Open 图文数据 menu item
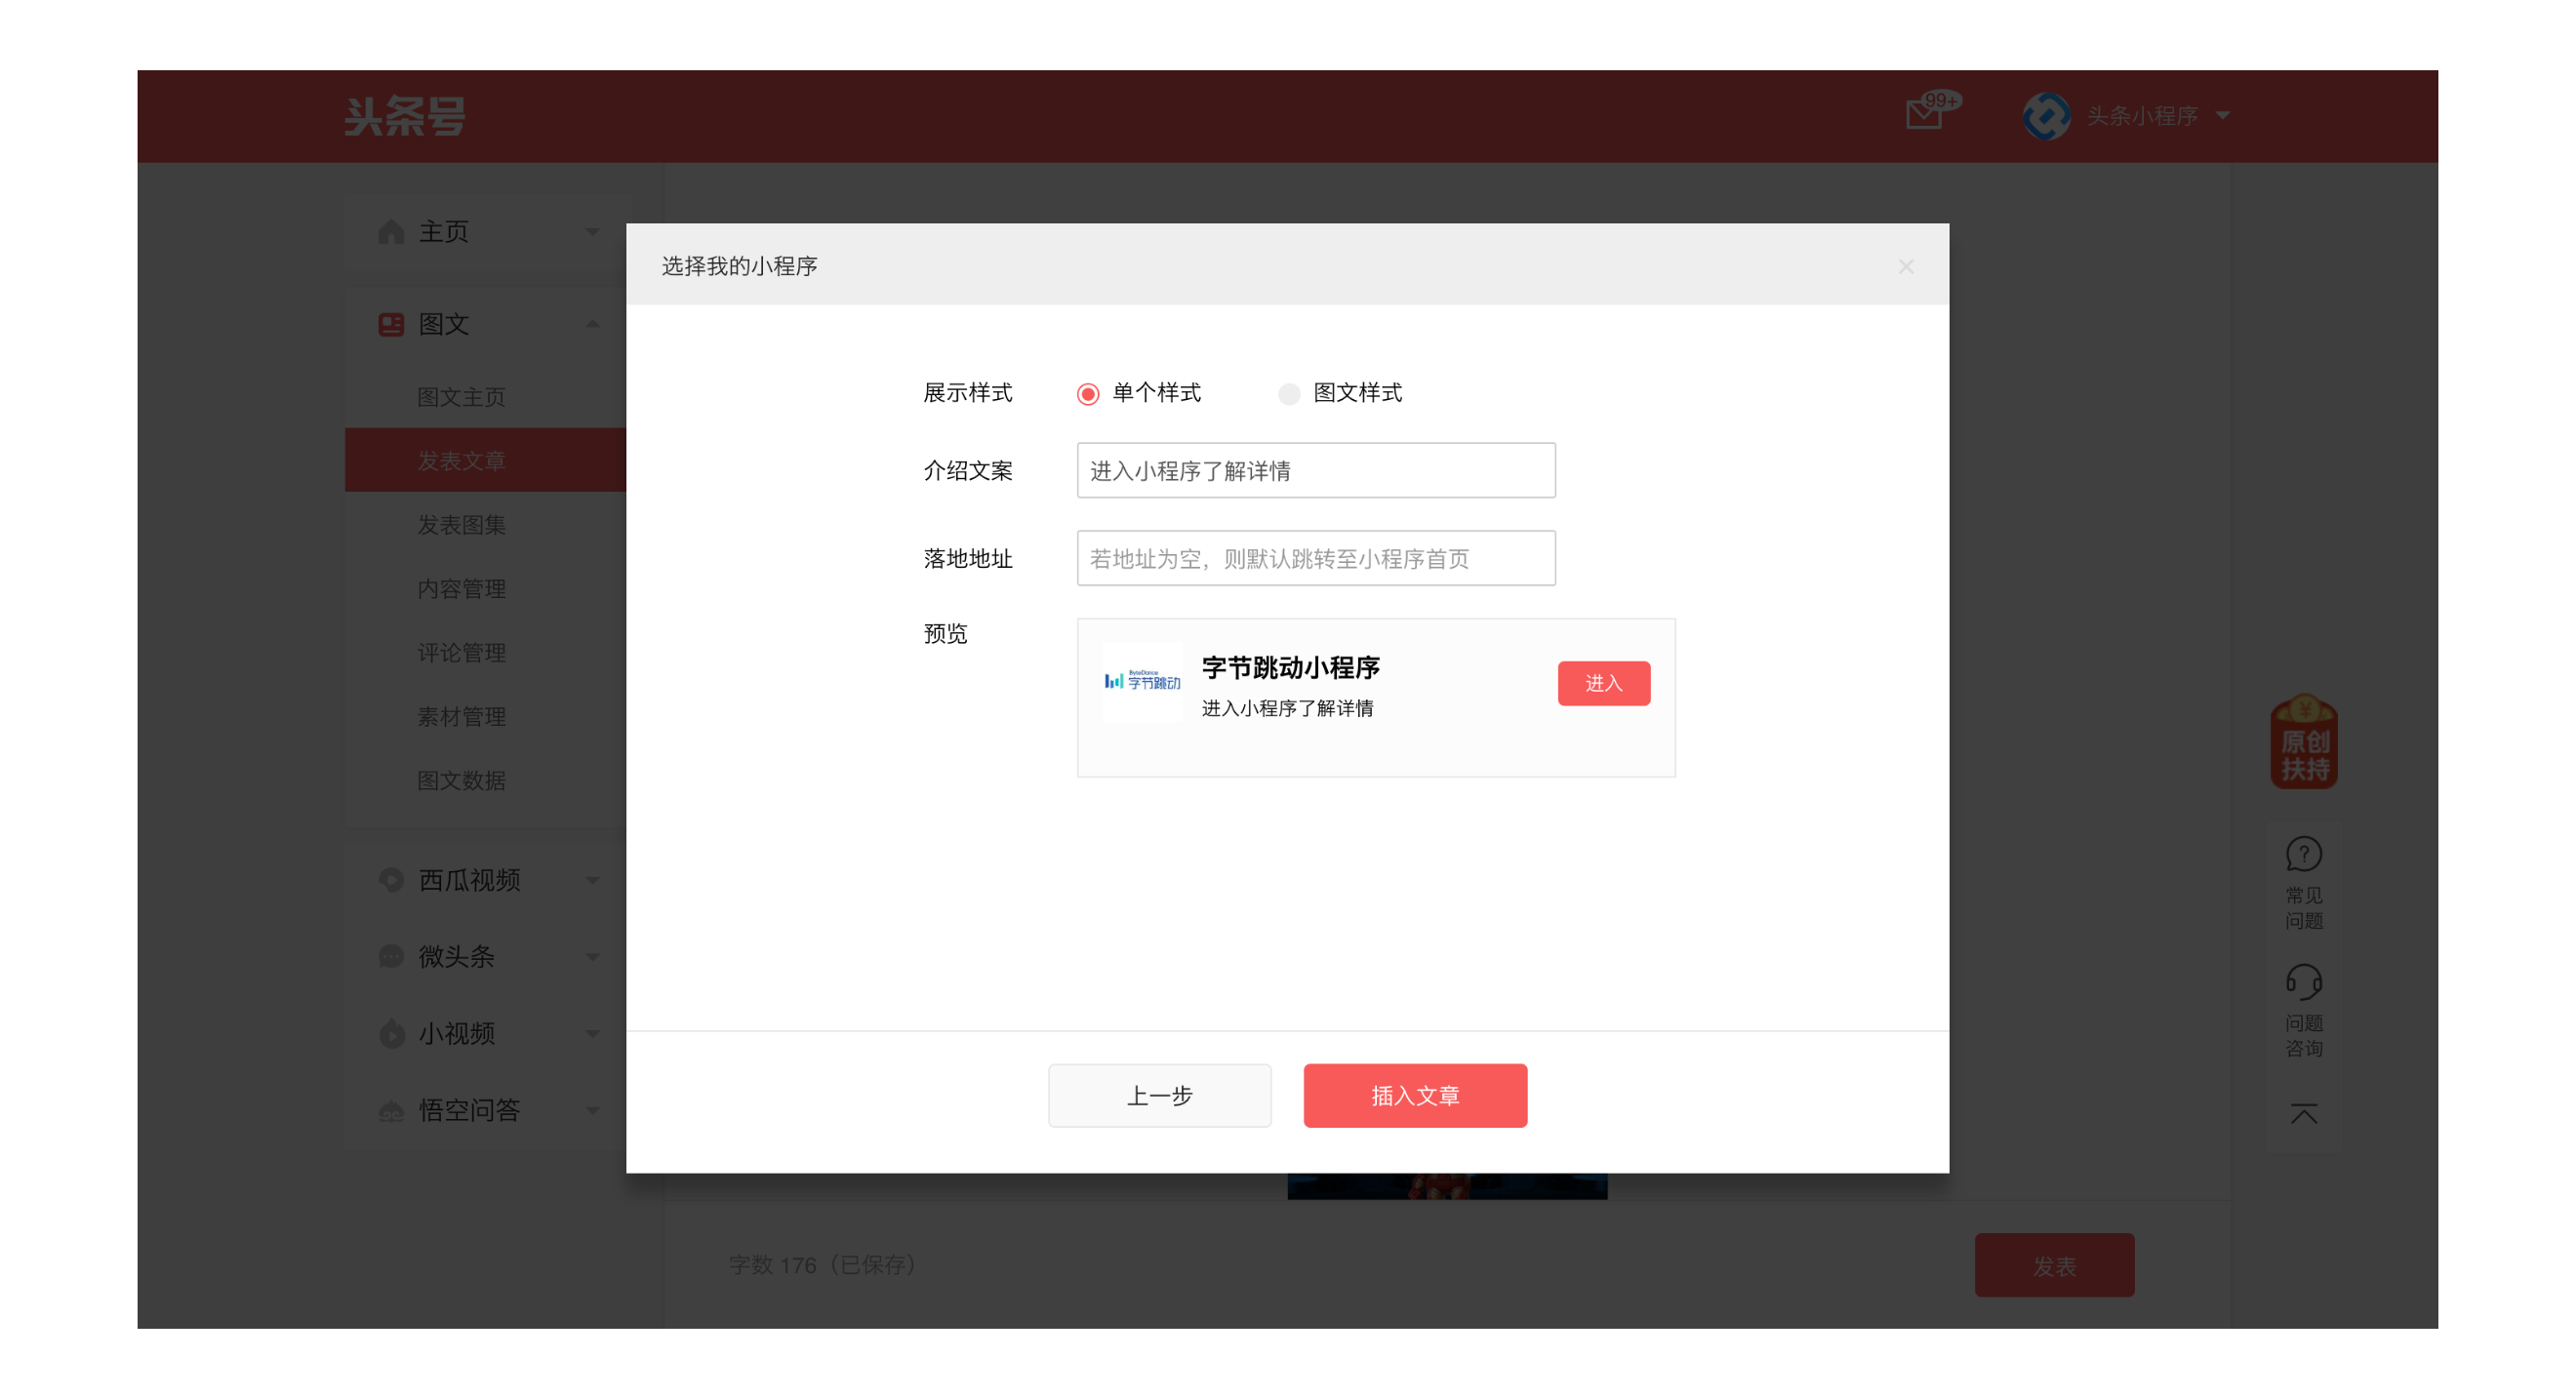Screen dimensions: 2576x1399 [x=461, y=781]
